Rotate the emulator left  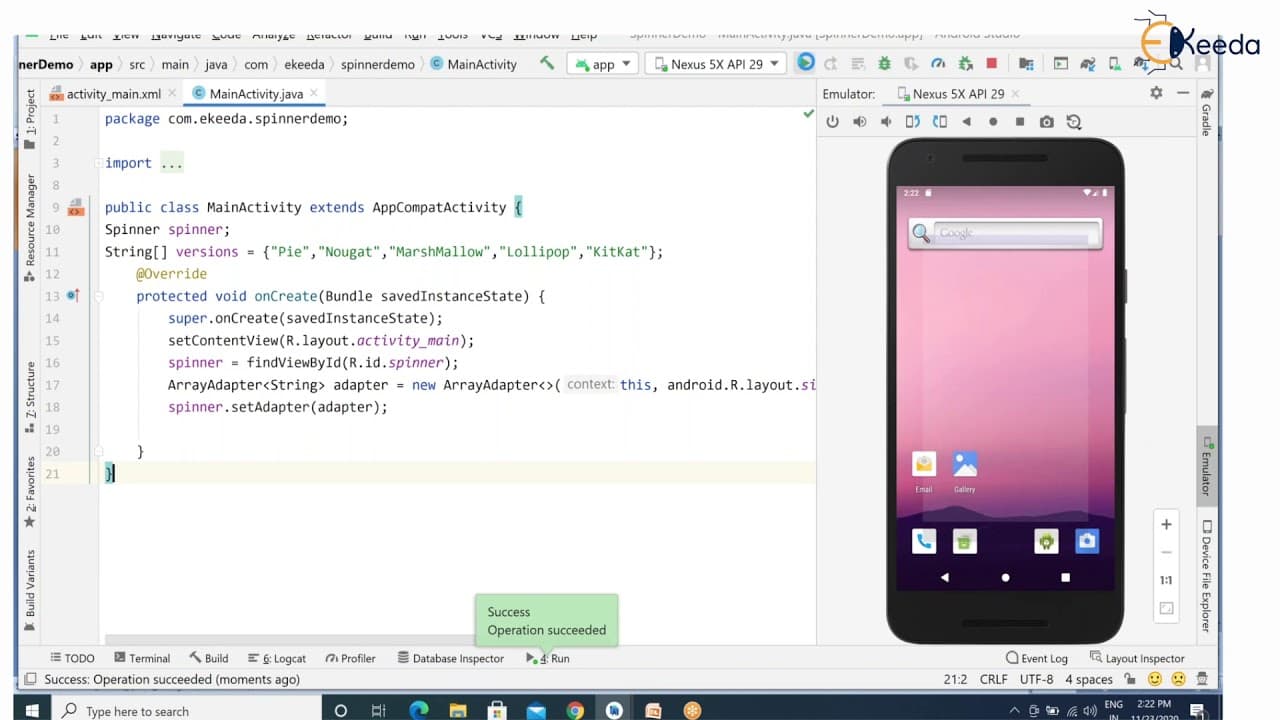click(912, 122)
